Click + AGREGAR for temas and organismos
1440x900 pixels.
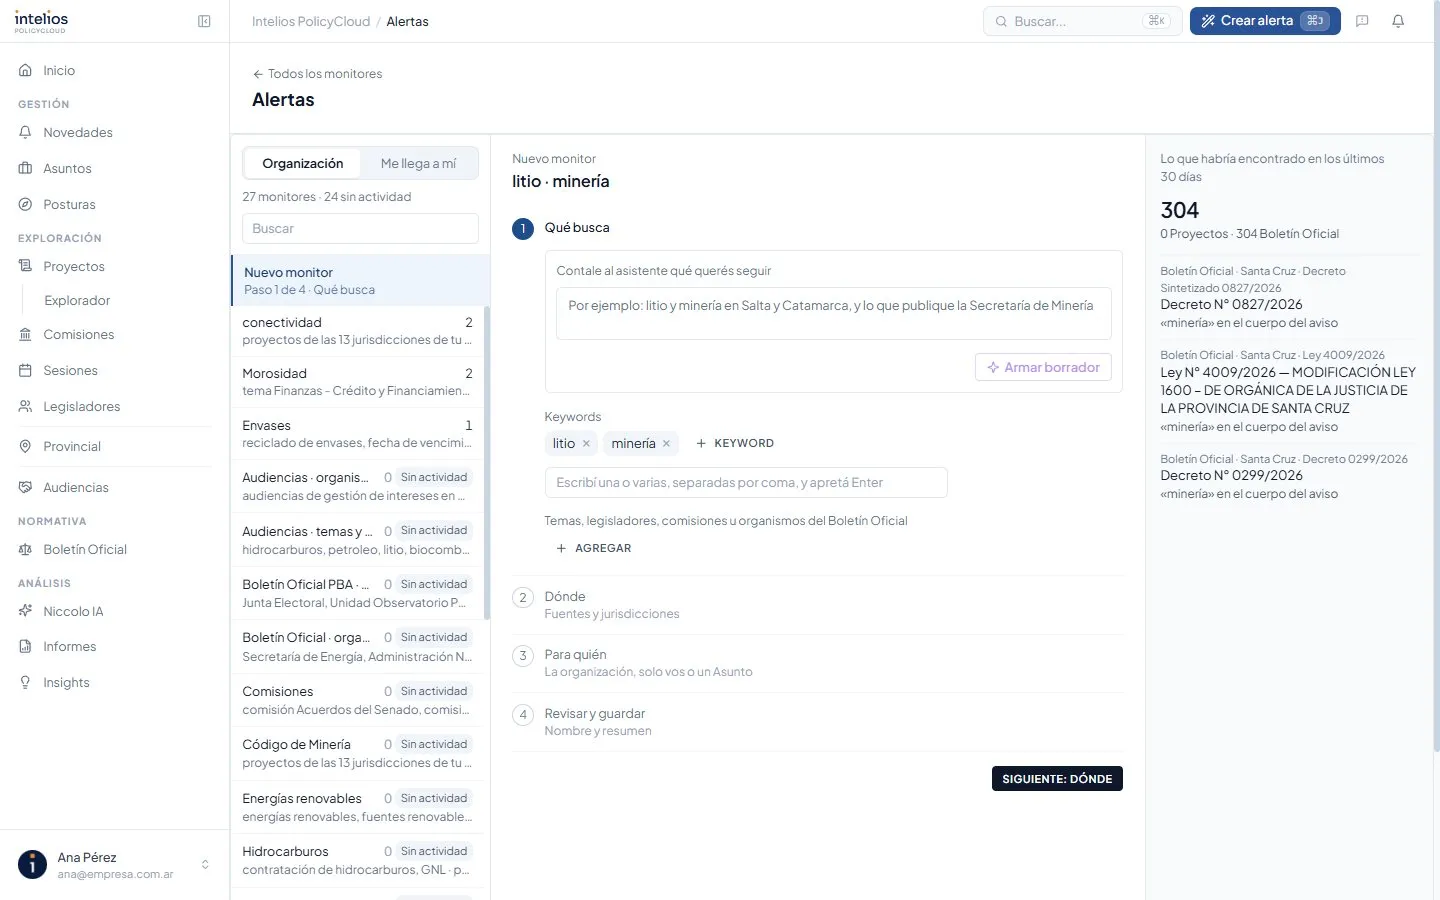click(594, 549)
